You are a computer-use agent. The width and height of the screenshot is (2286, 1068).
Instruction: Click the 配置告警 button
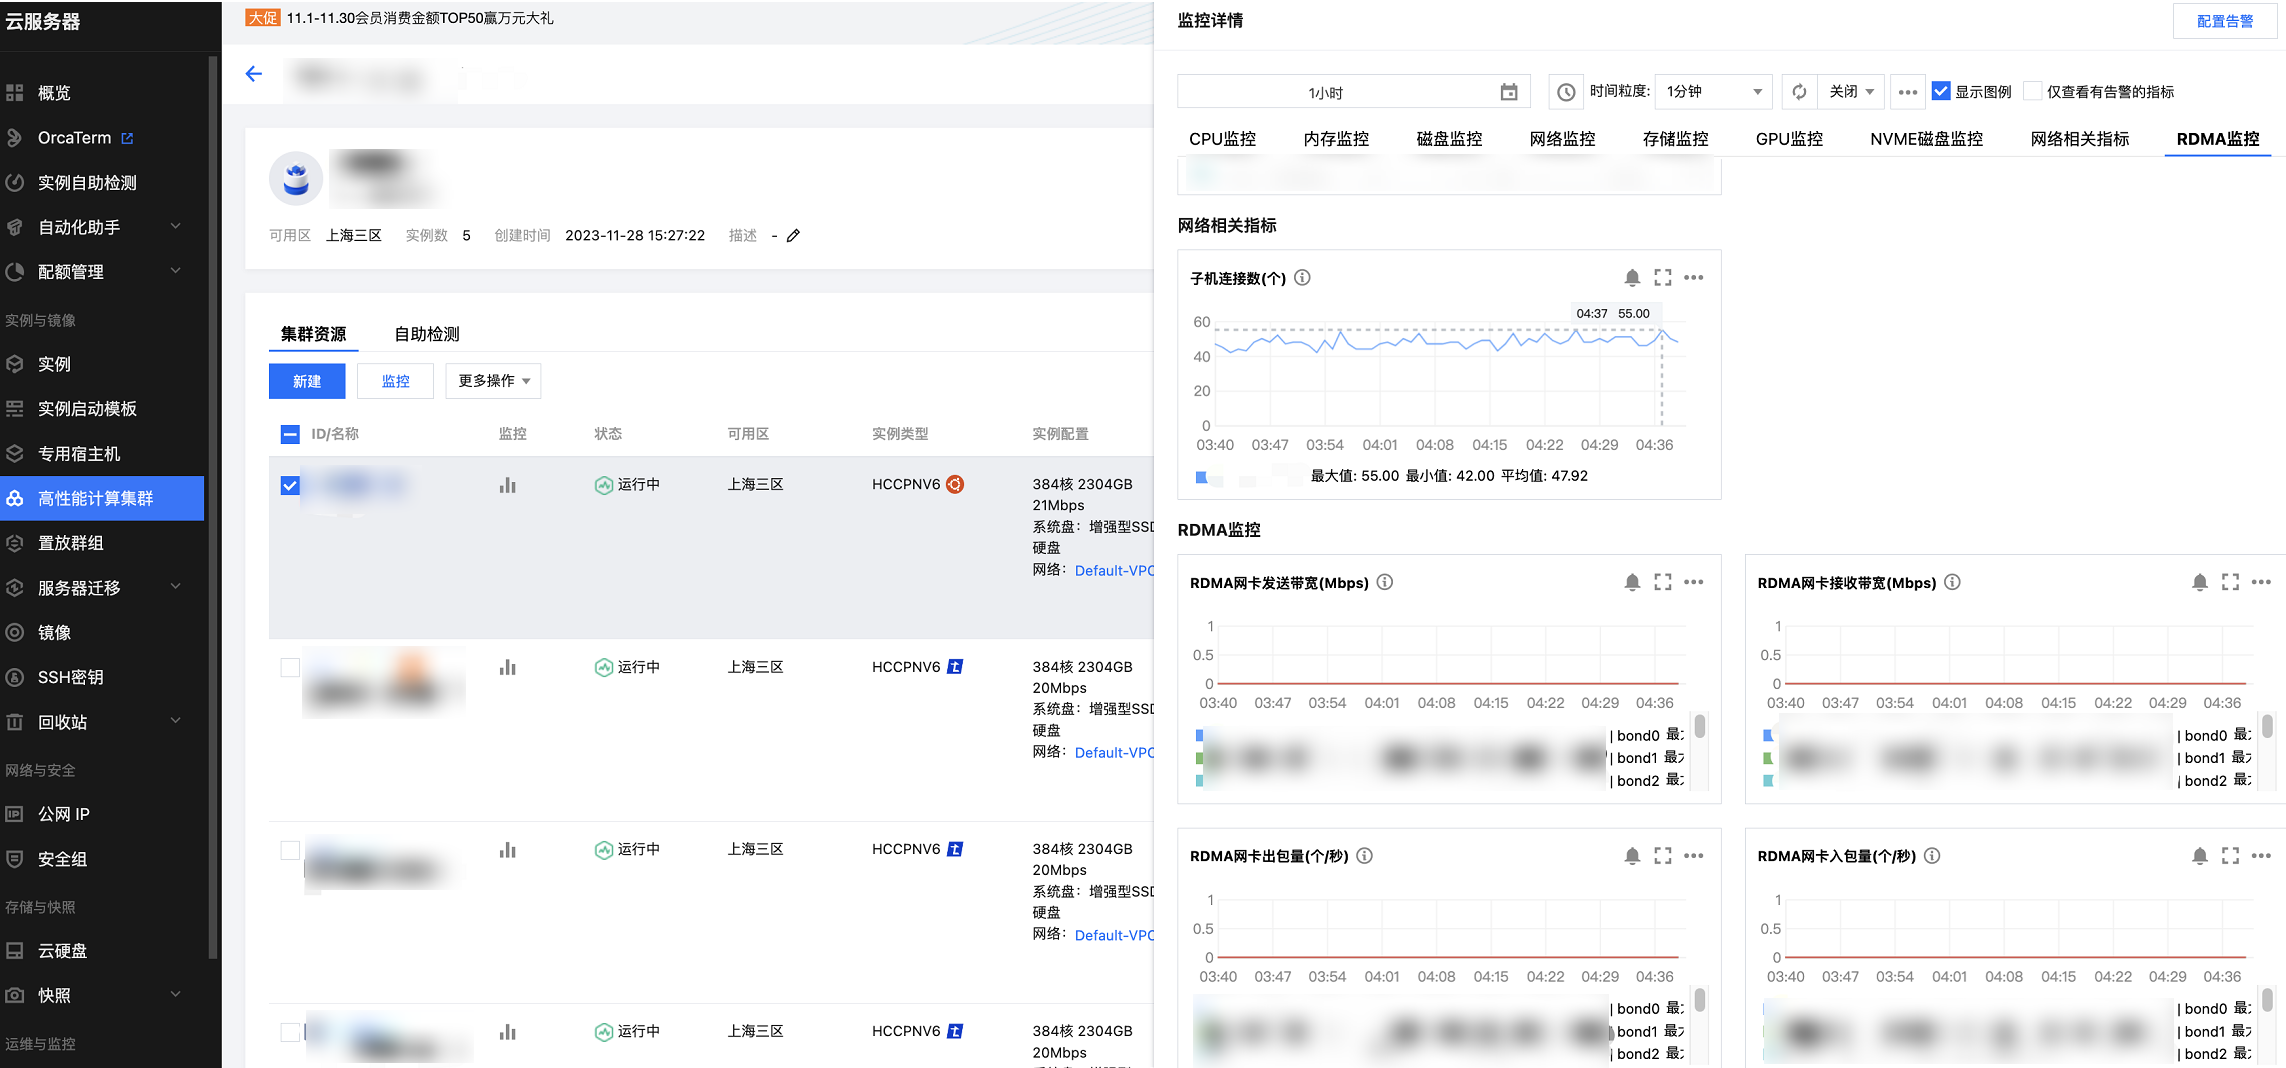tap(2224, 21)
